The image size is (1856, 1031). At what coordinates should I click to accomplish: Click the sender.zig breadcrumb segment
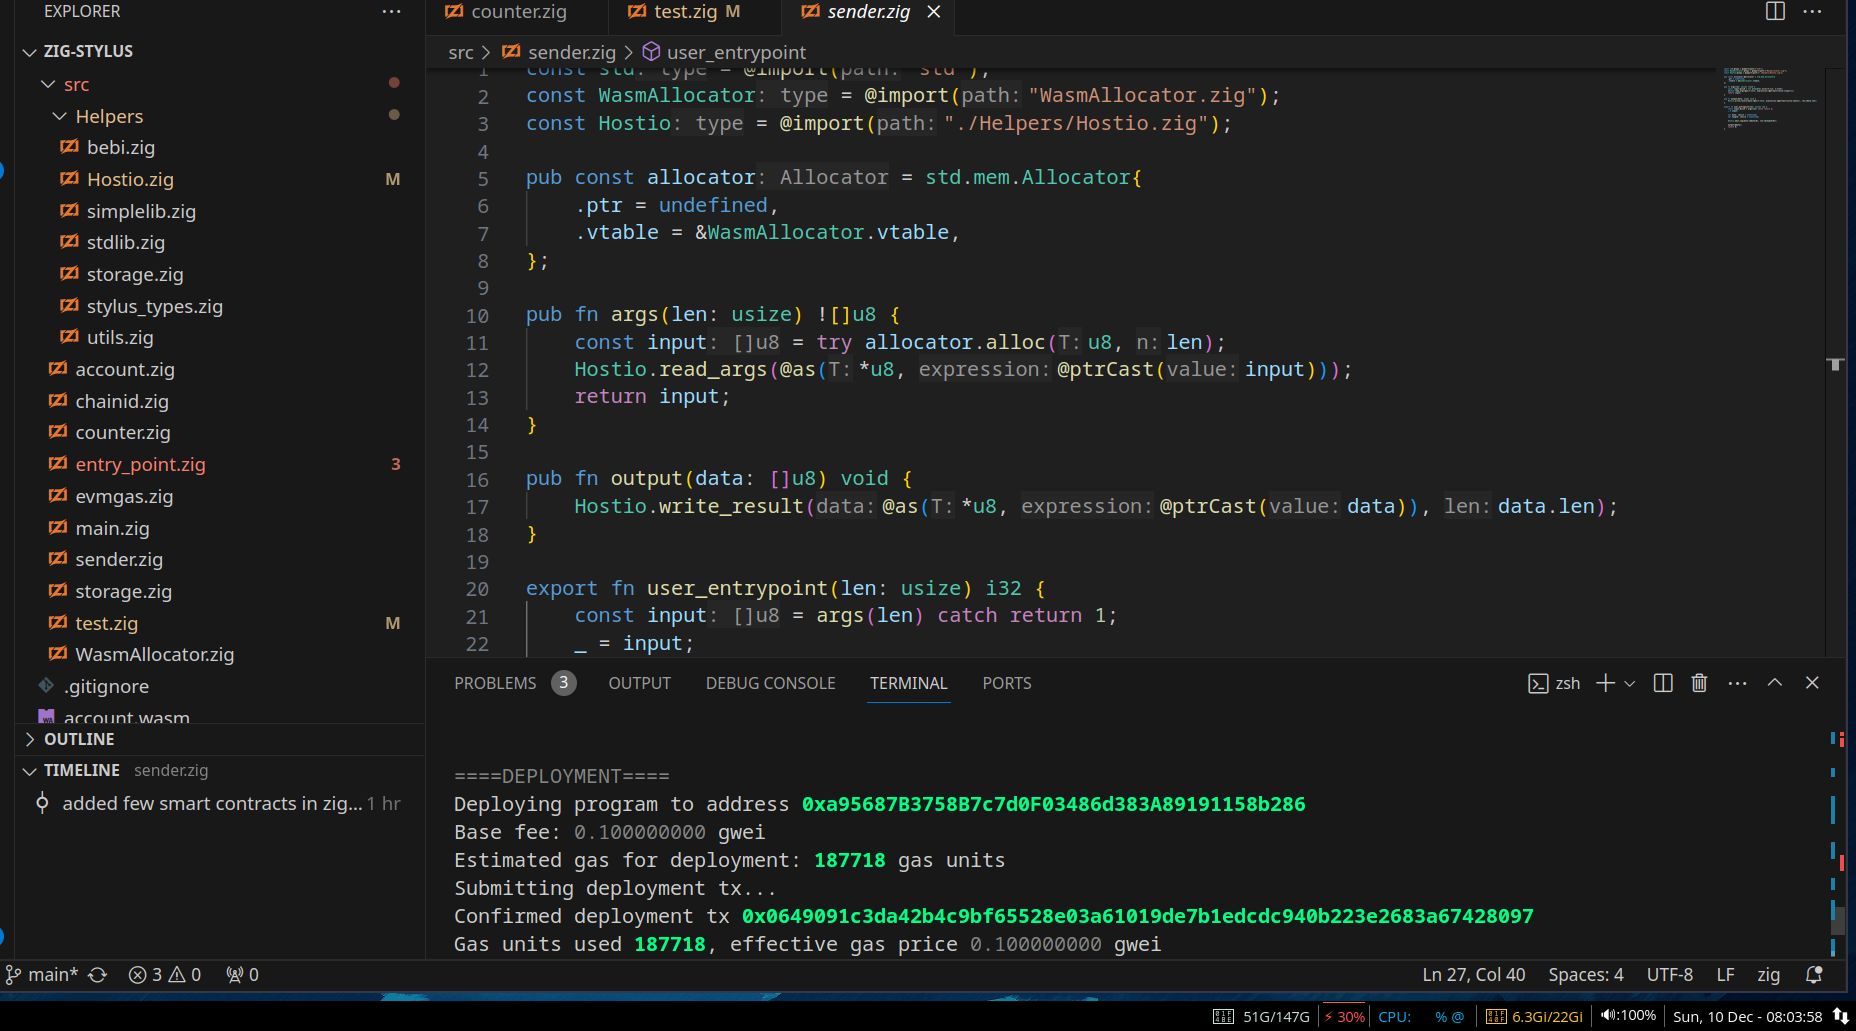point(559,52)
